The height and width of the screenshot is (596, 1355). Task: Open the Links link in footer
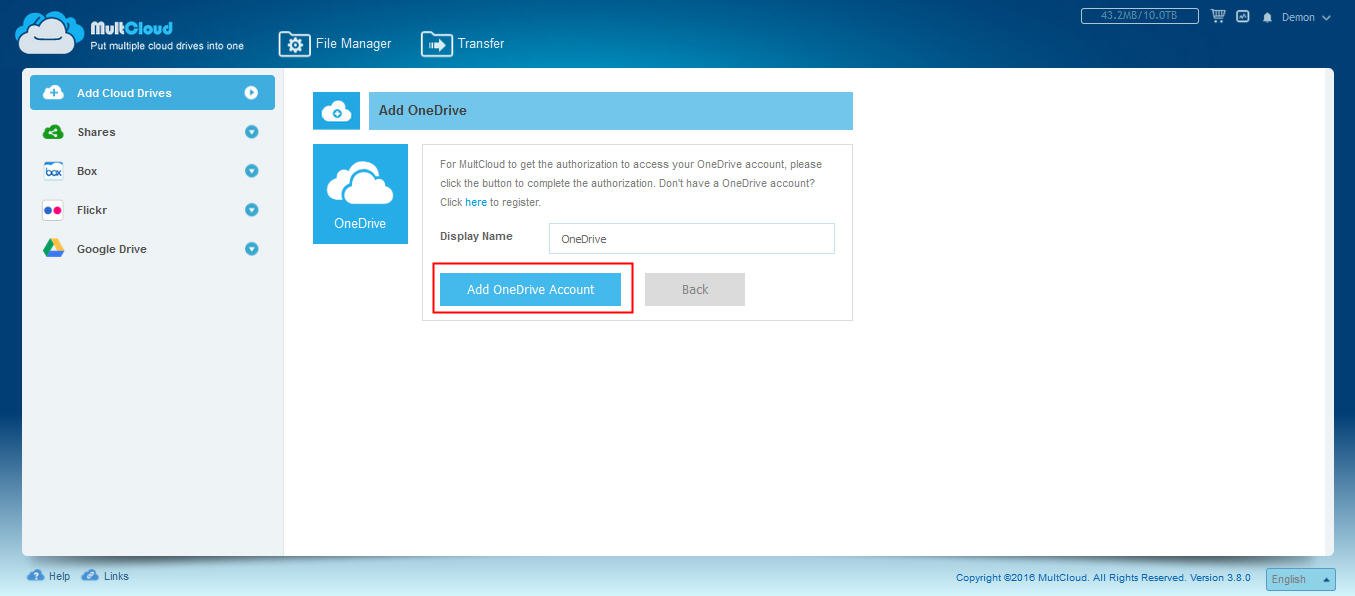point(116,576)
